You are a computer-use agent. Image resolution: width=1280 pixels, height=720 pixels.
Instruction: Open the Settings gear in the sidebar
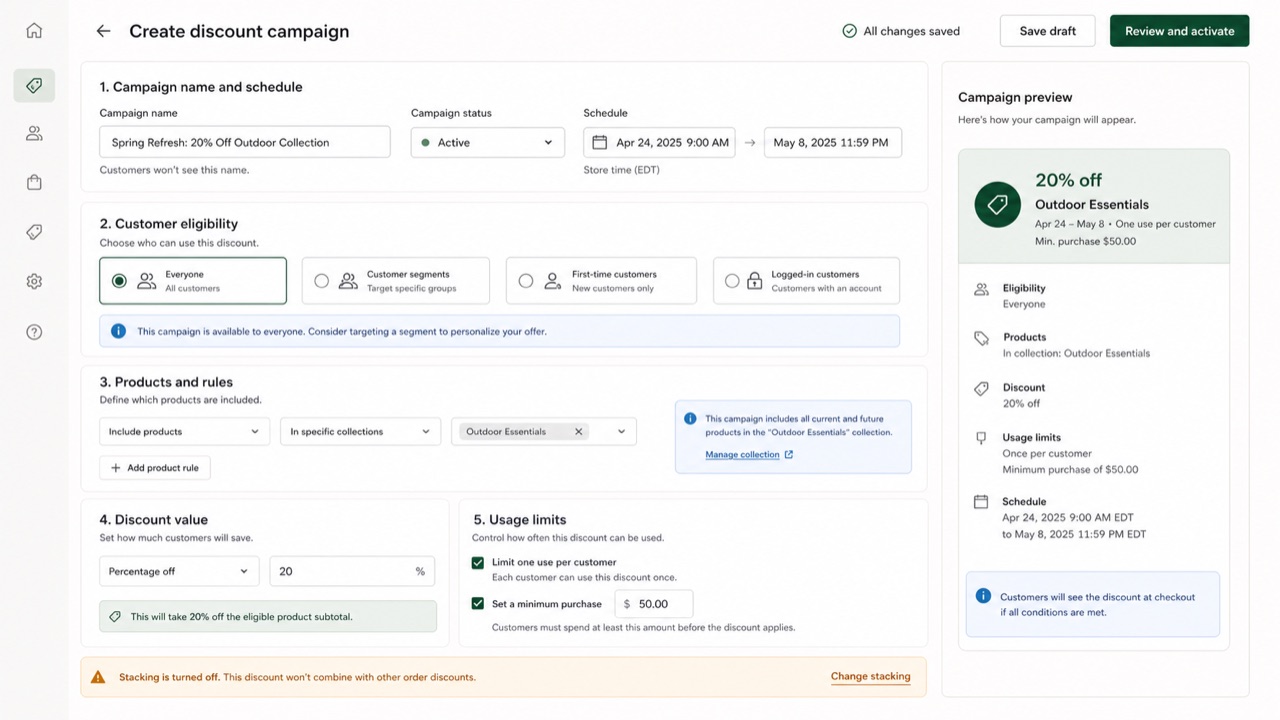coord(34,282)
